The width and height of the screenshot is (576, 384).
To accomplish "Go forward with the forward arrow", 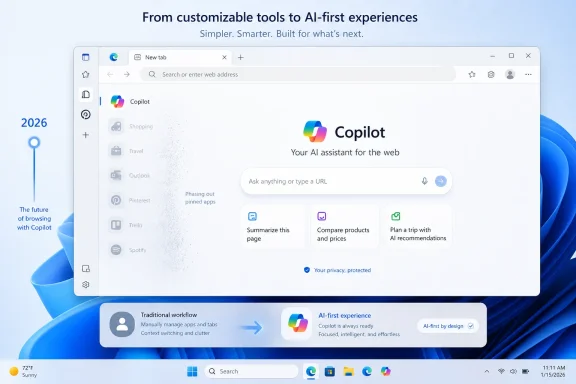I will click(127, 75).
